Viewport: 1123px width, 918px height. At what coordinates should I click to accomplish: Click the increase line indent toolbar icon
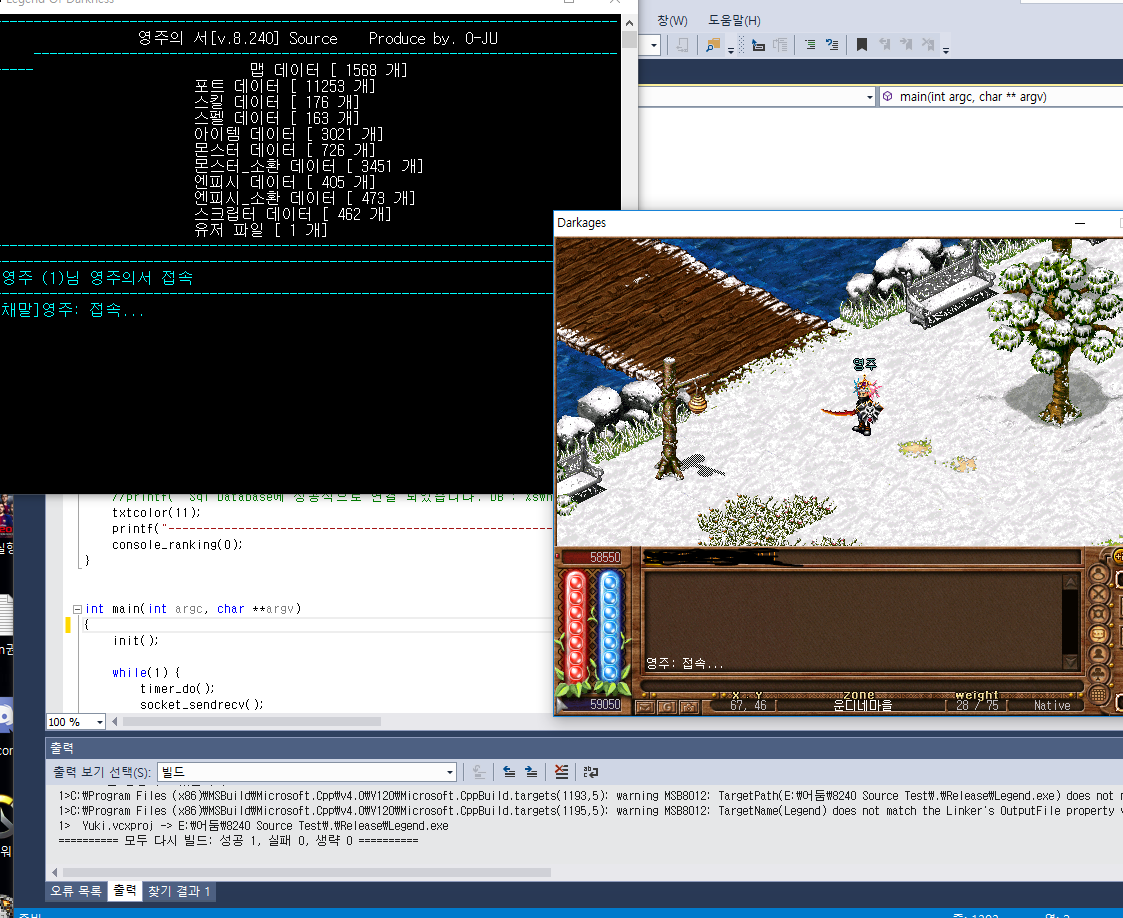[810, 45]
